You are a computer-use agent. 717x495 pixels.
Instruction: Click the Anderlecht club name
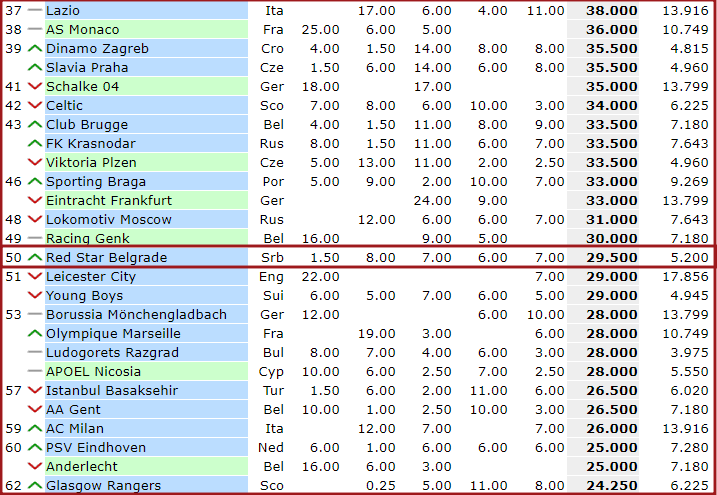click(82, 466)
